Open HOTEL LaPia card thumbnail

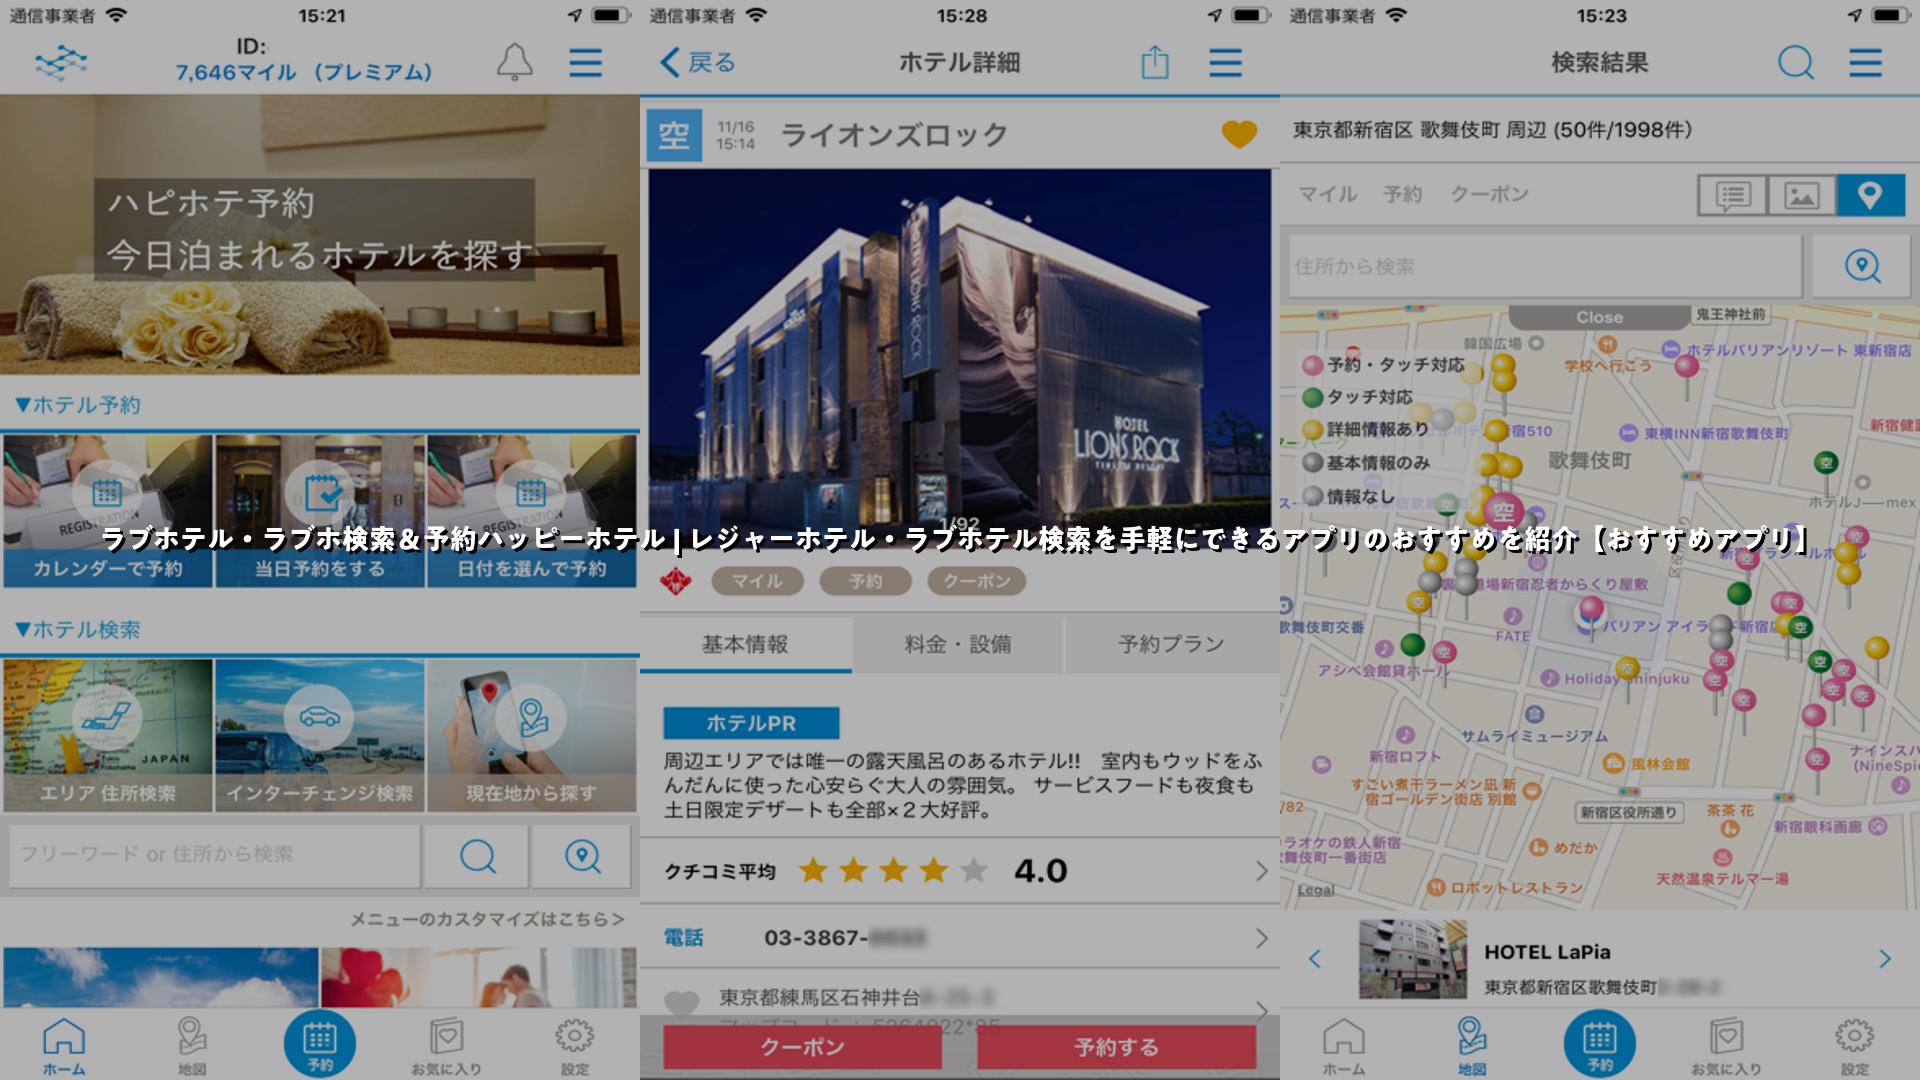point(1413,960)
